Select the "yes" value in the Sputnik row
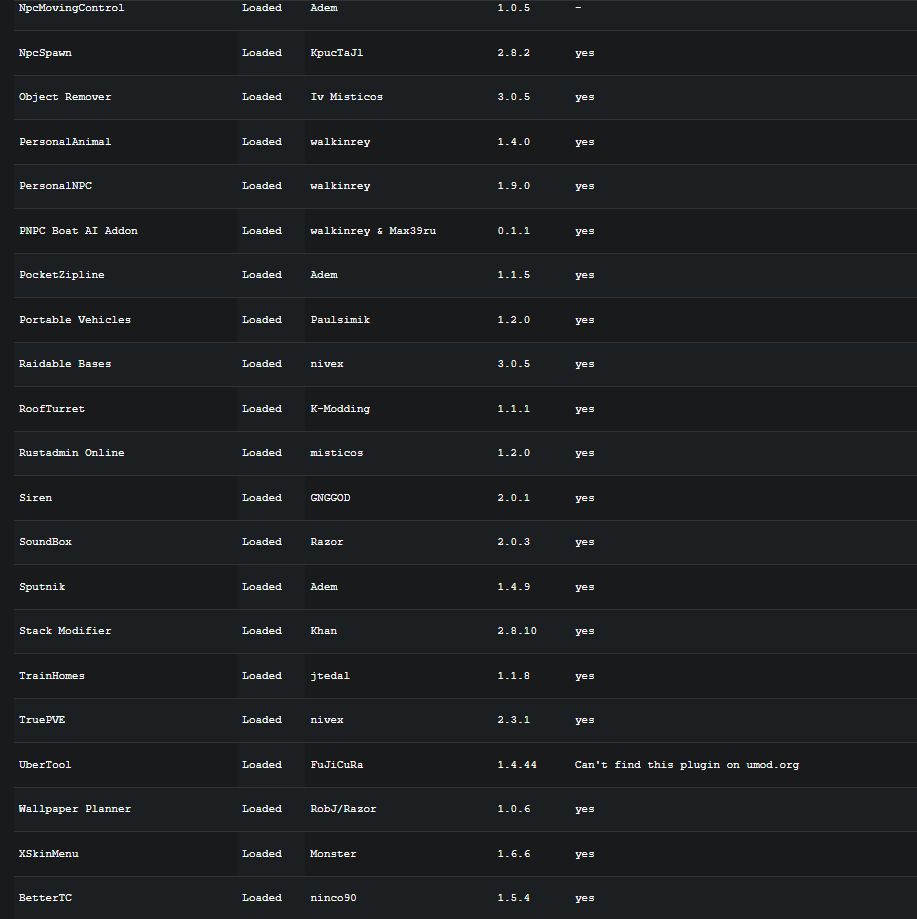 coord(585,587)
